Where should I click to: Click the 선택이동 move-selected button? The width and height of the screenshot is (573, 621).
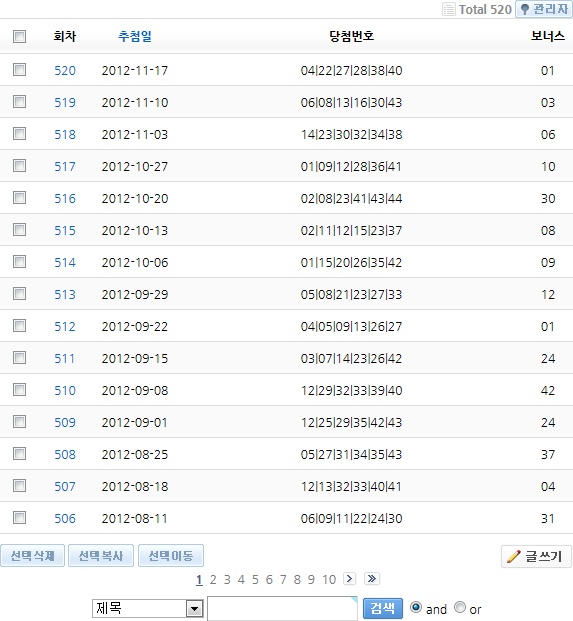tap(171, 556)
